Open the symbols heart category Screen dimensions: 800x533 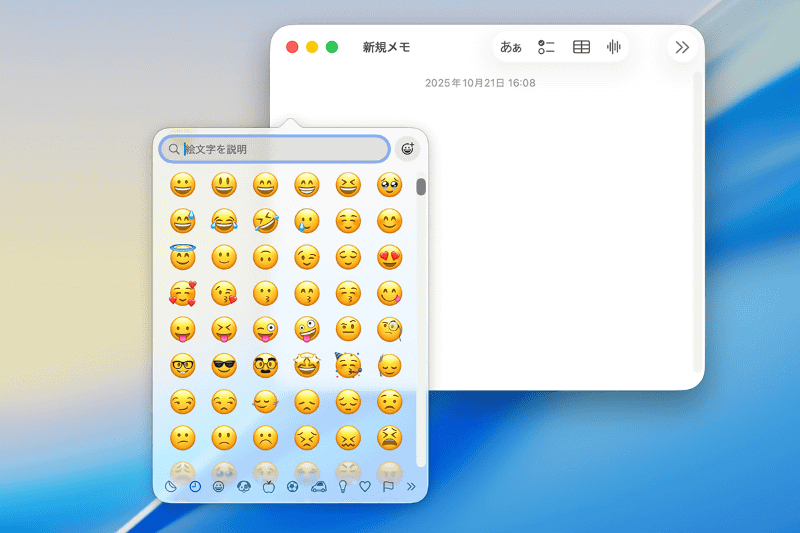click(365, 486)
